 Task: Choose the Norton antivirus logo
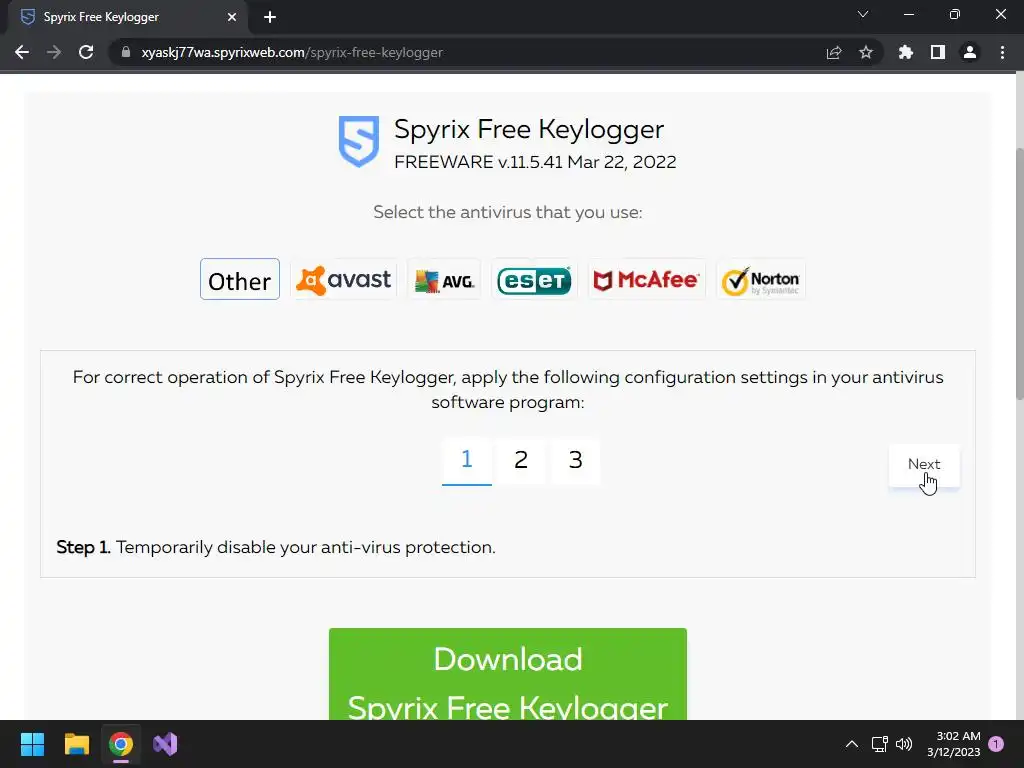pyautogui.click(x=761, y=280)
